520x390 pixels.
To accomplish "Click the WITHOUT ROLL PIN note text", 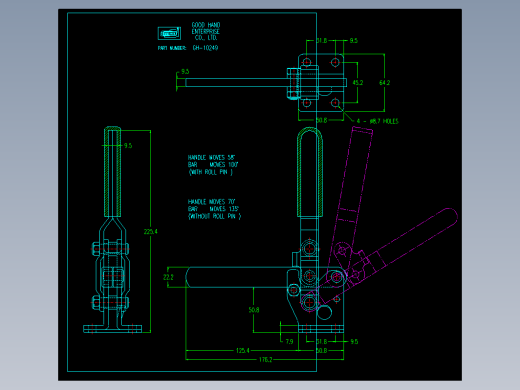I will tap(214, 216).
